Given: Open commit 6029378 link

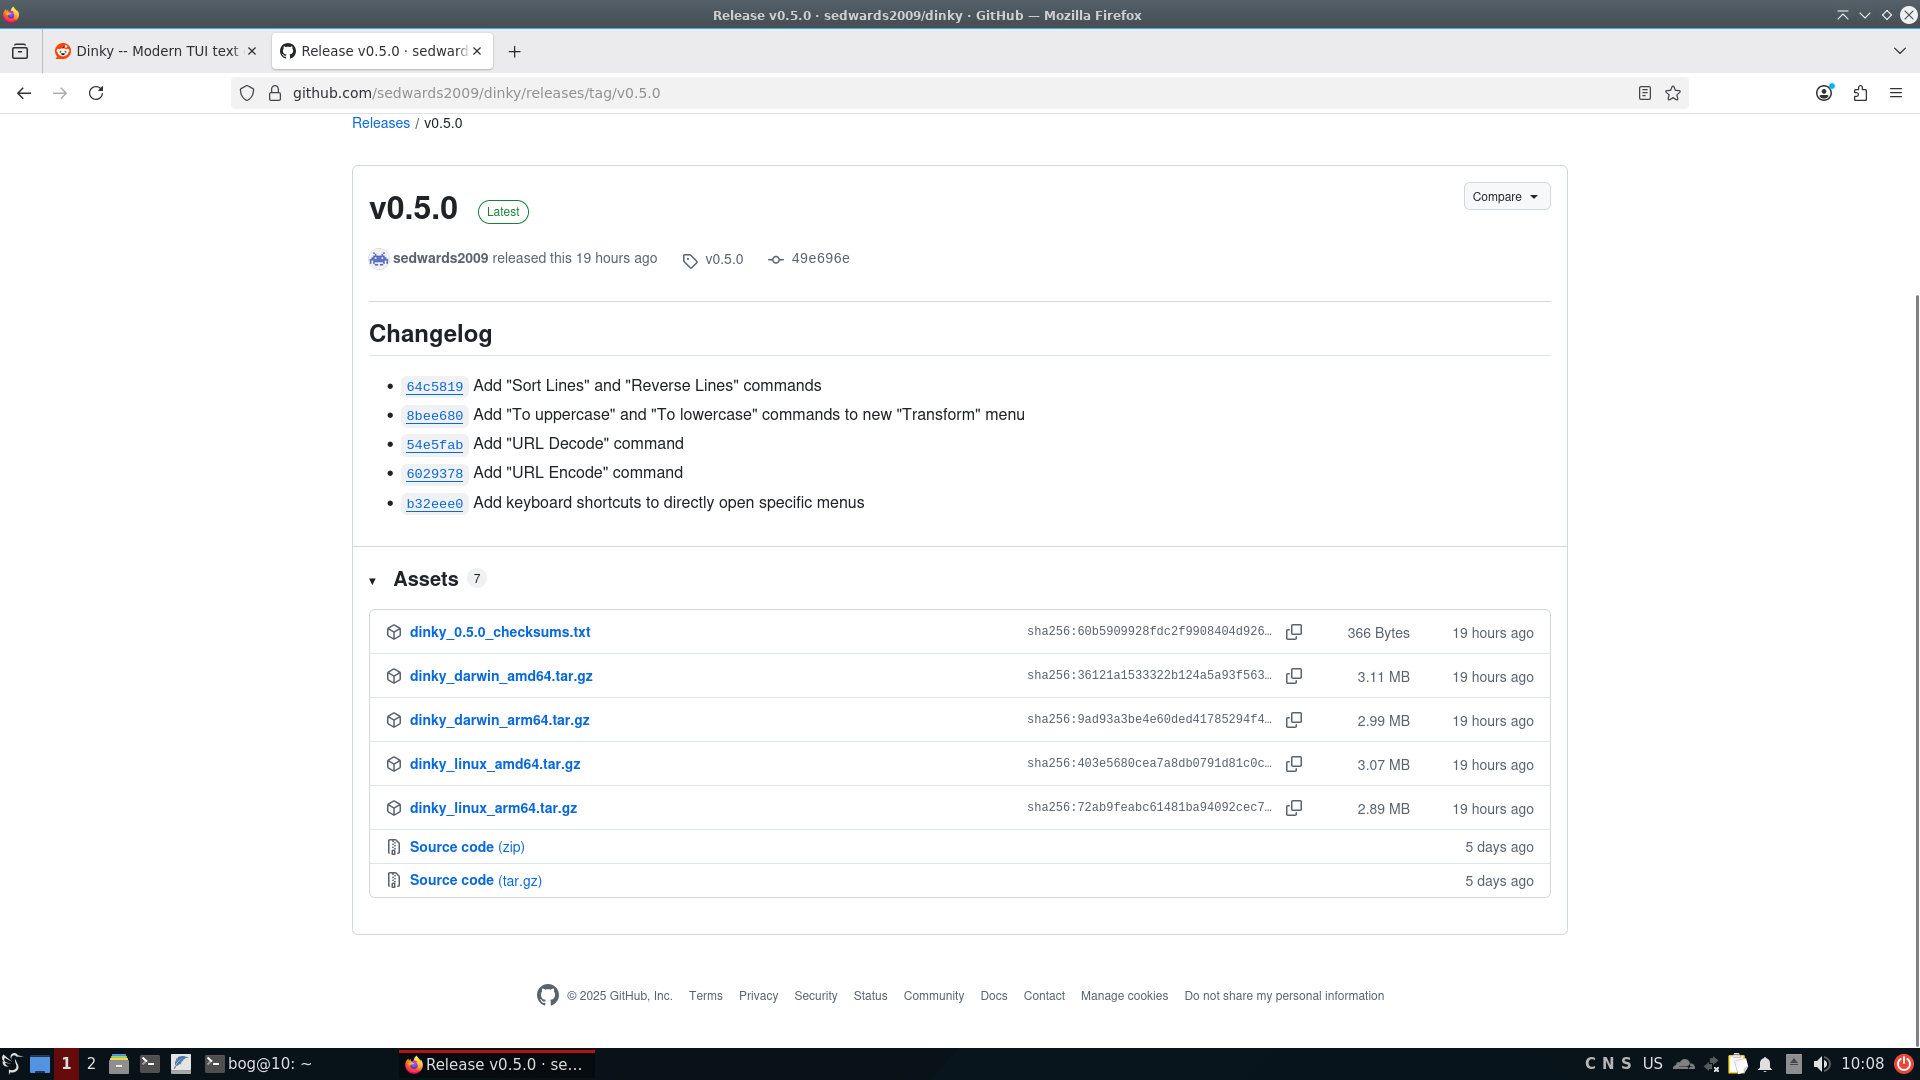Looking at the screenshot, I should coord(435,474).
